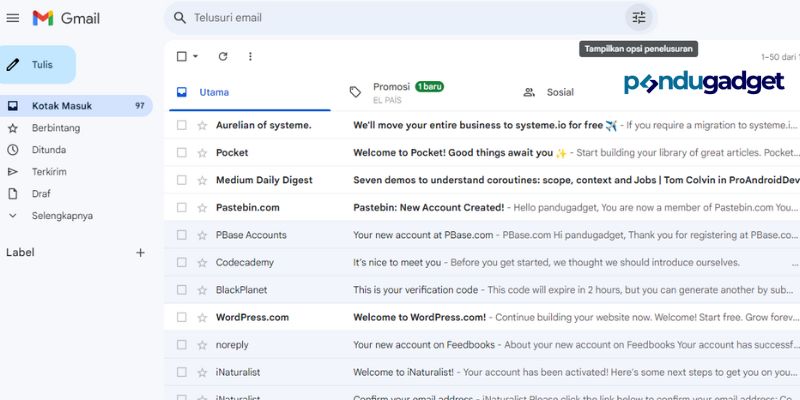Open the Welcome to Pocket email
The width and height of the screenshot is (800, 400).
[482, 153]
